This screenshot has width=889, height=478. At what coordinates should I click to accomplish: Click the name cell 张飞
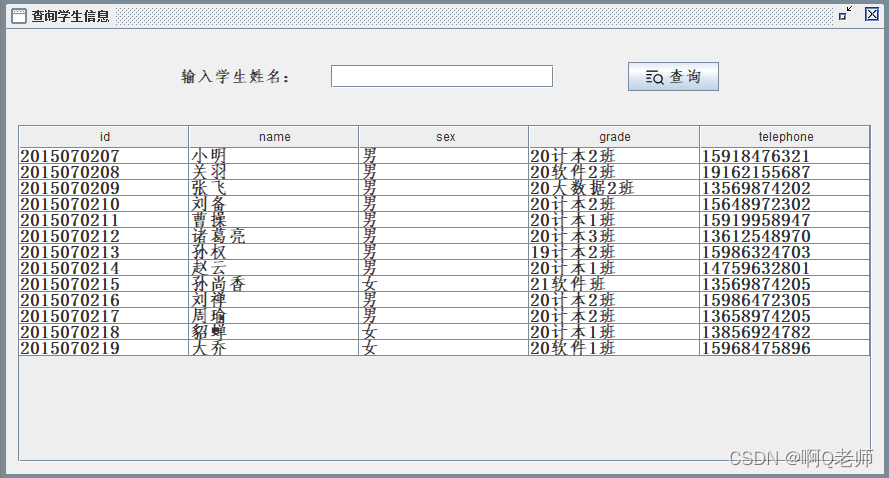[274, 188]
